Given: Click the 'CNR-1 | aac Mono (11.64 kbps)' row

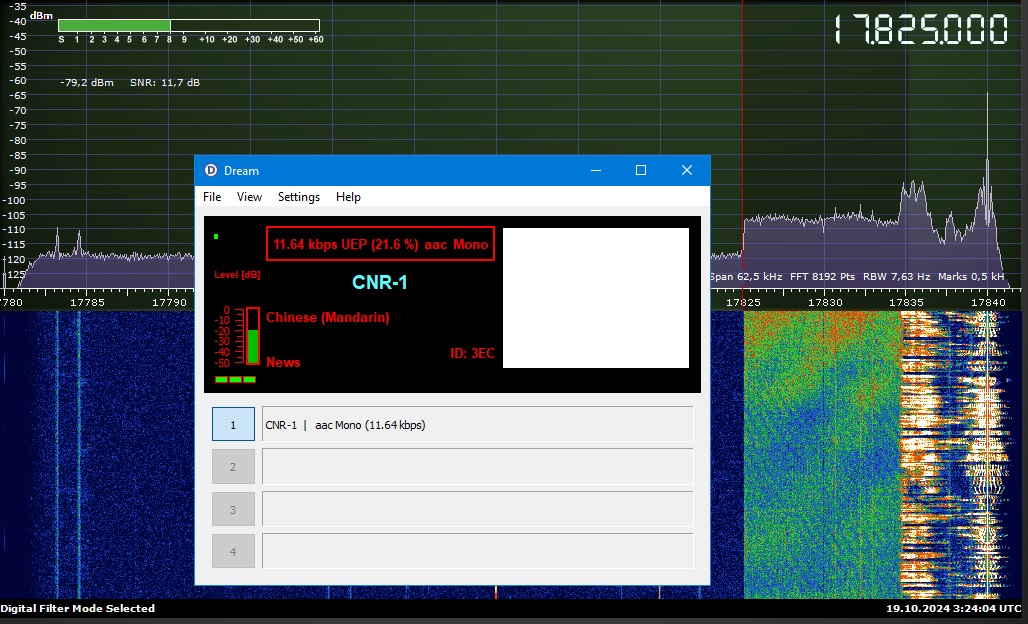Looking at the screenshot, I should (x=477, y=424).
